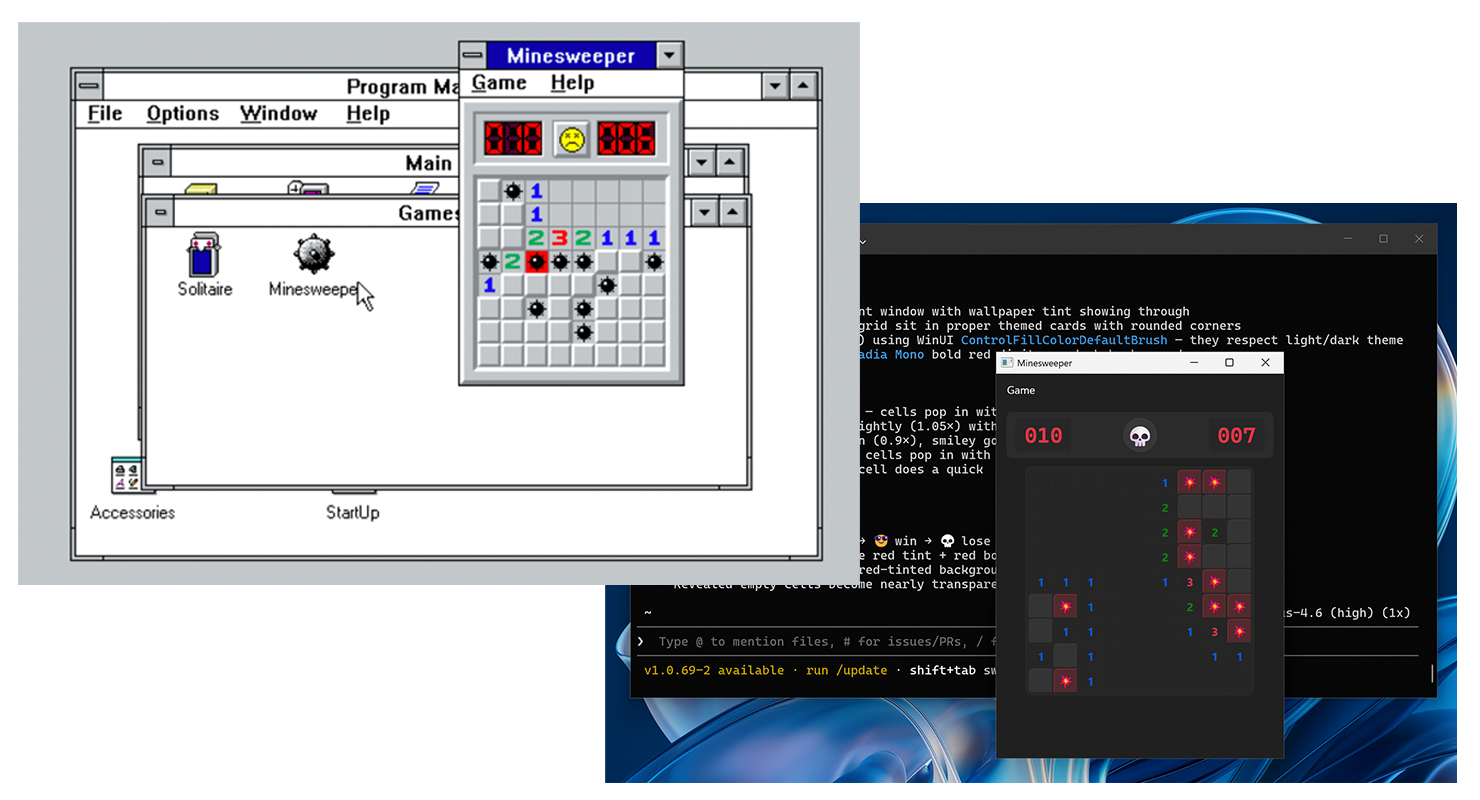
Task: Click the bottom-left unrevealed cell of dark board
Action: (1040, 681)
